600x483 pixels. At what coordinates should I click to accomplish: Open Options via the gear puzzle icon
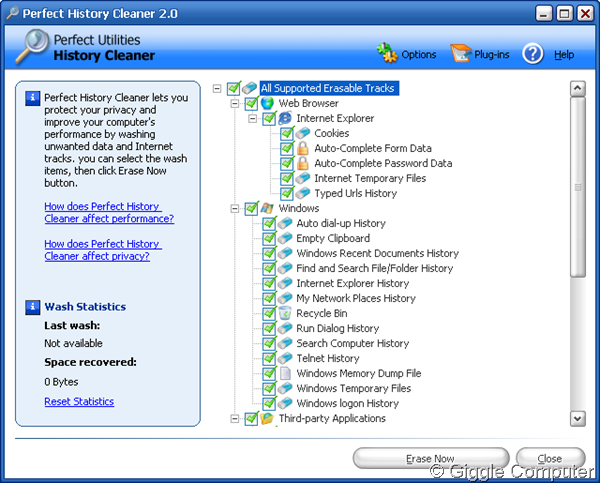coord(387,53)
